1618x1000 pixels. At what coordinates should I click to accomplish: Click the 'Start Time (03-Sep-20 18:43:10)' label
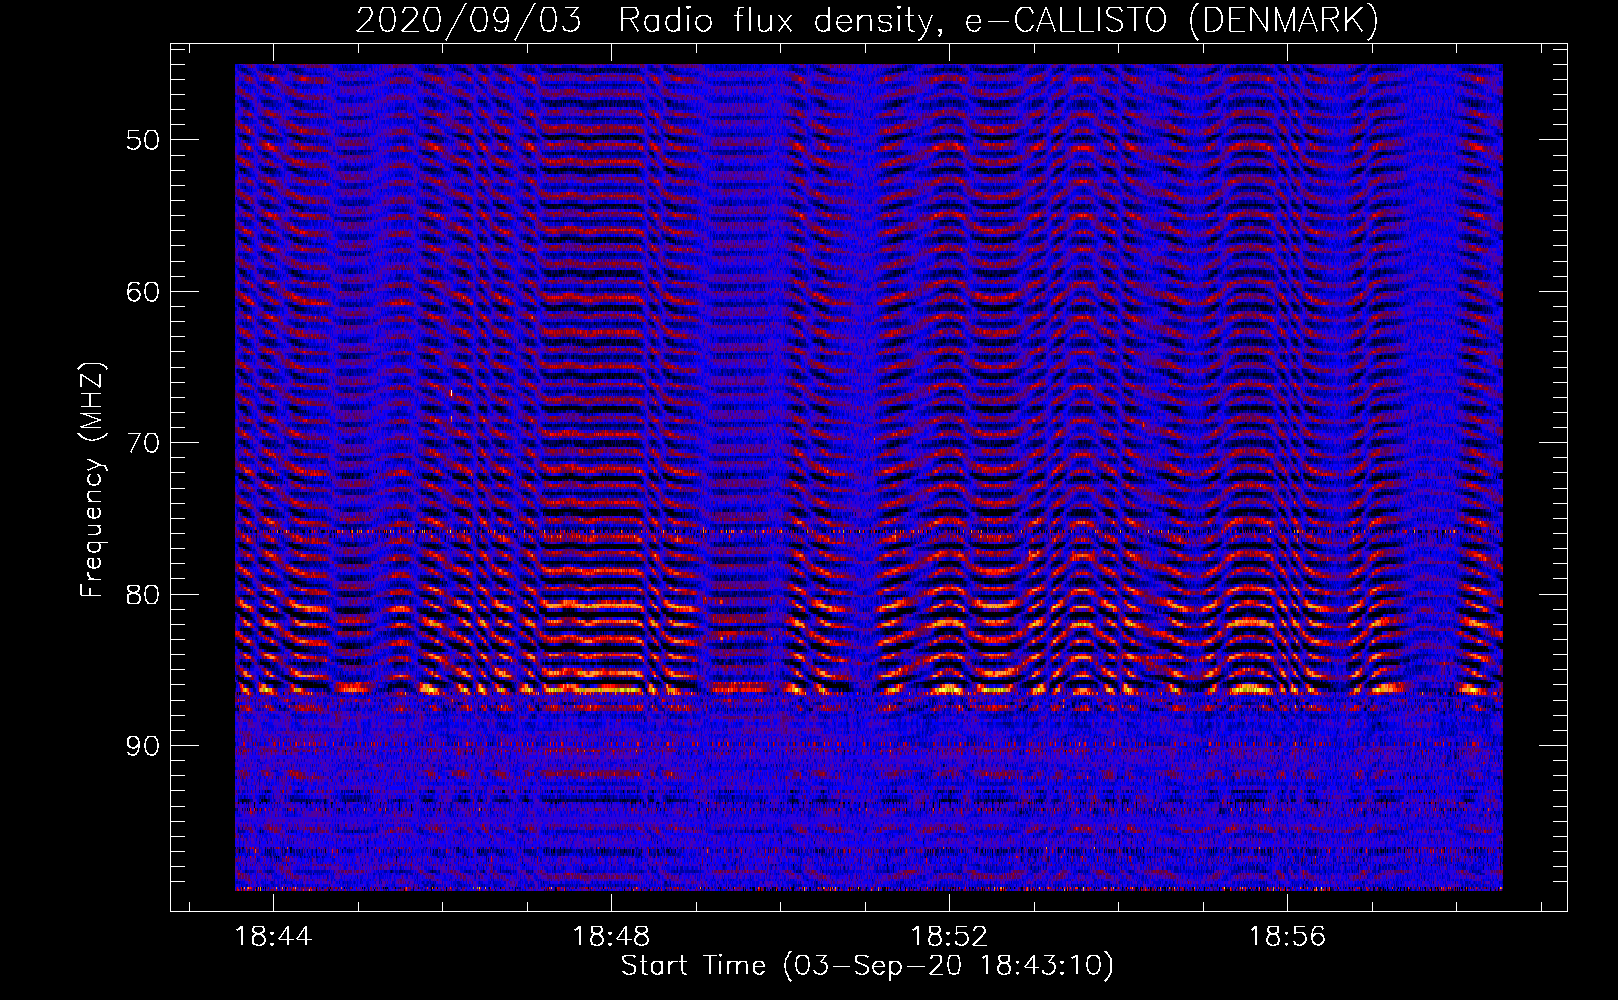point(867,966)
